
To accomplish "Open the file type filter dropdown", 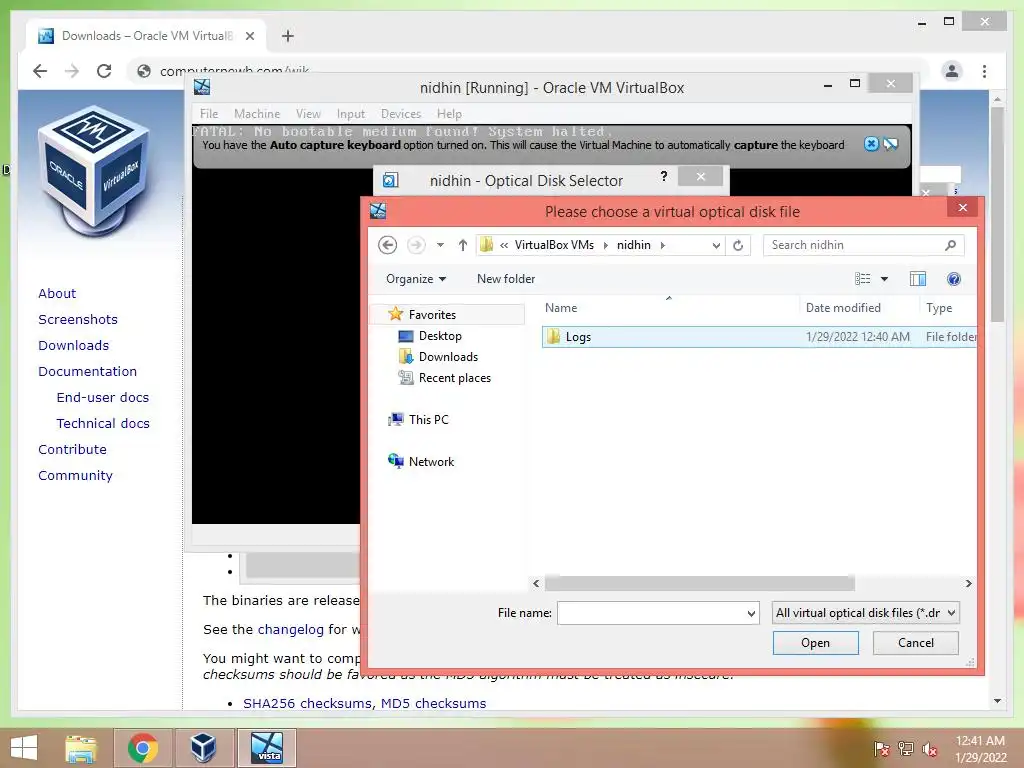I will pyautogui.click(x=865, y=613).
